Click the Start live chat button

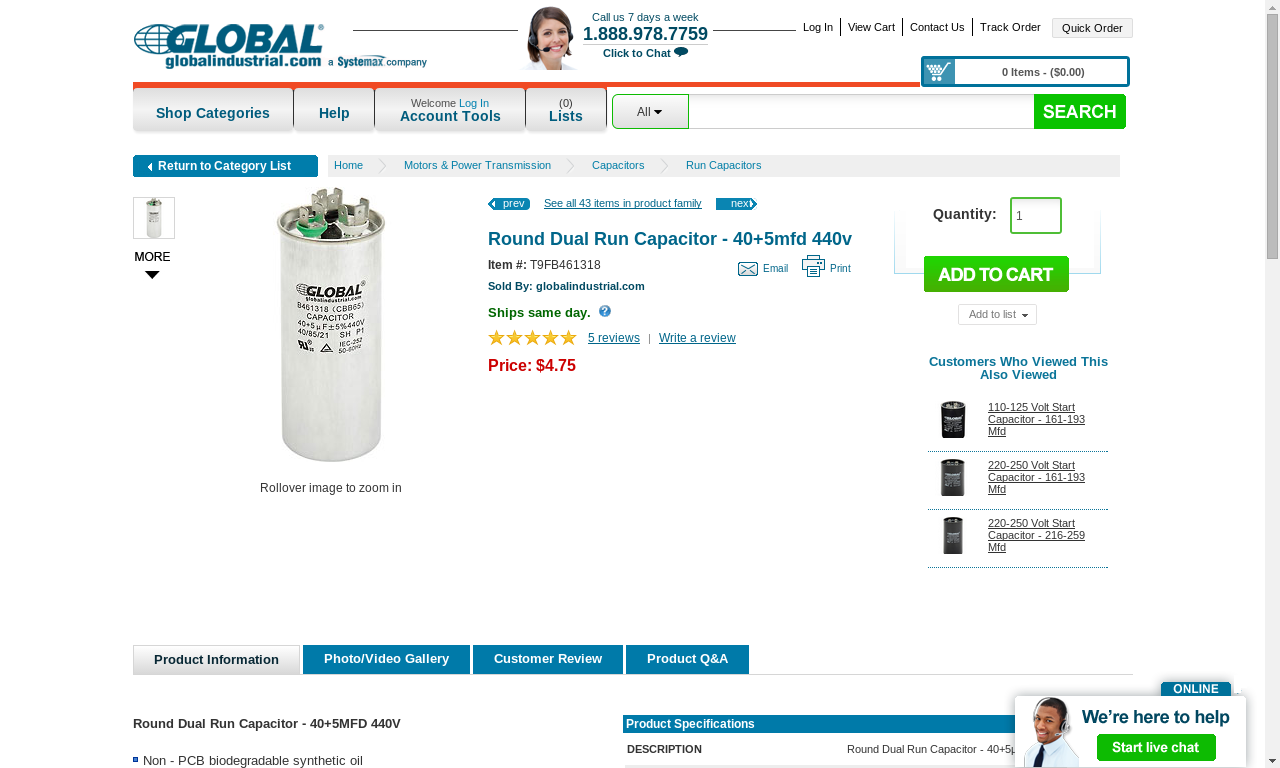1156,747
